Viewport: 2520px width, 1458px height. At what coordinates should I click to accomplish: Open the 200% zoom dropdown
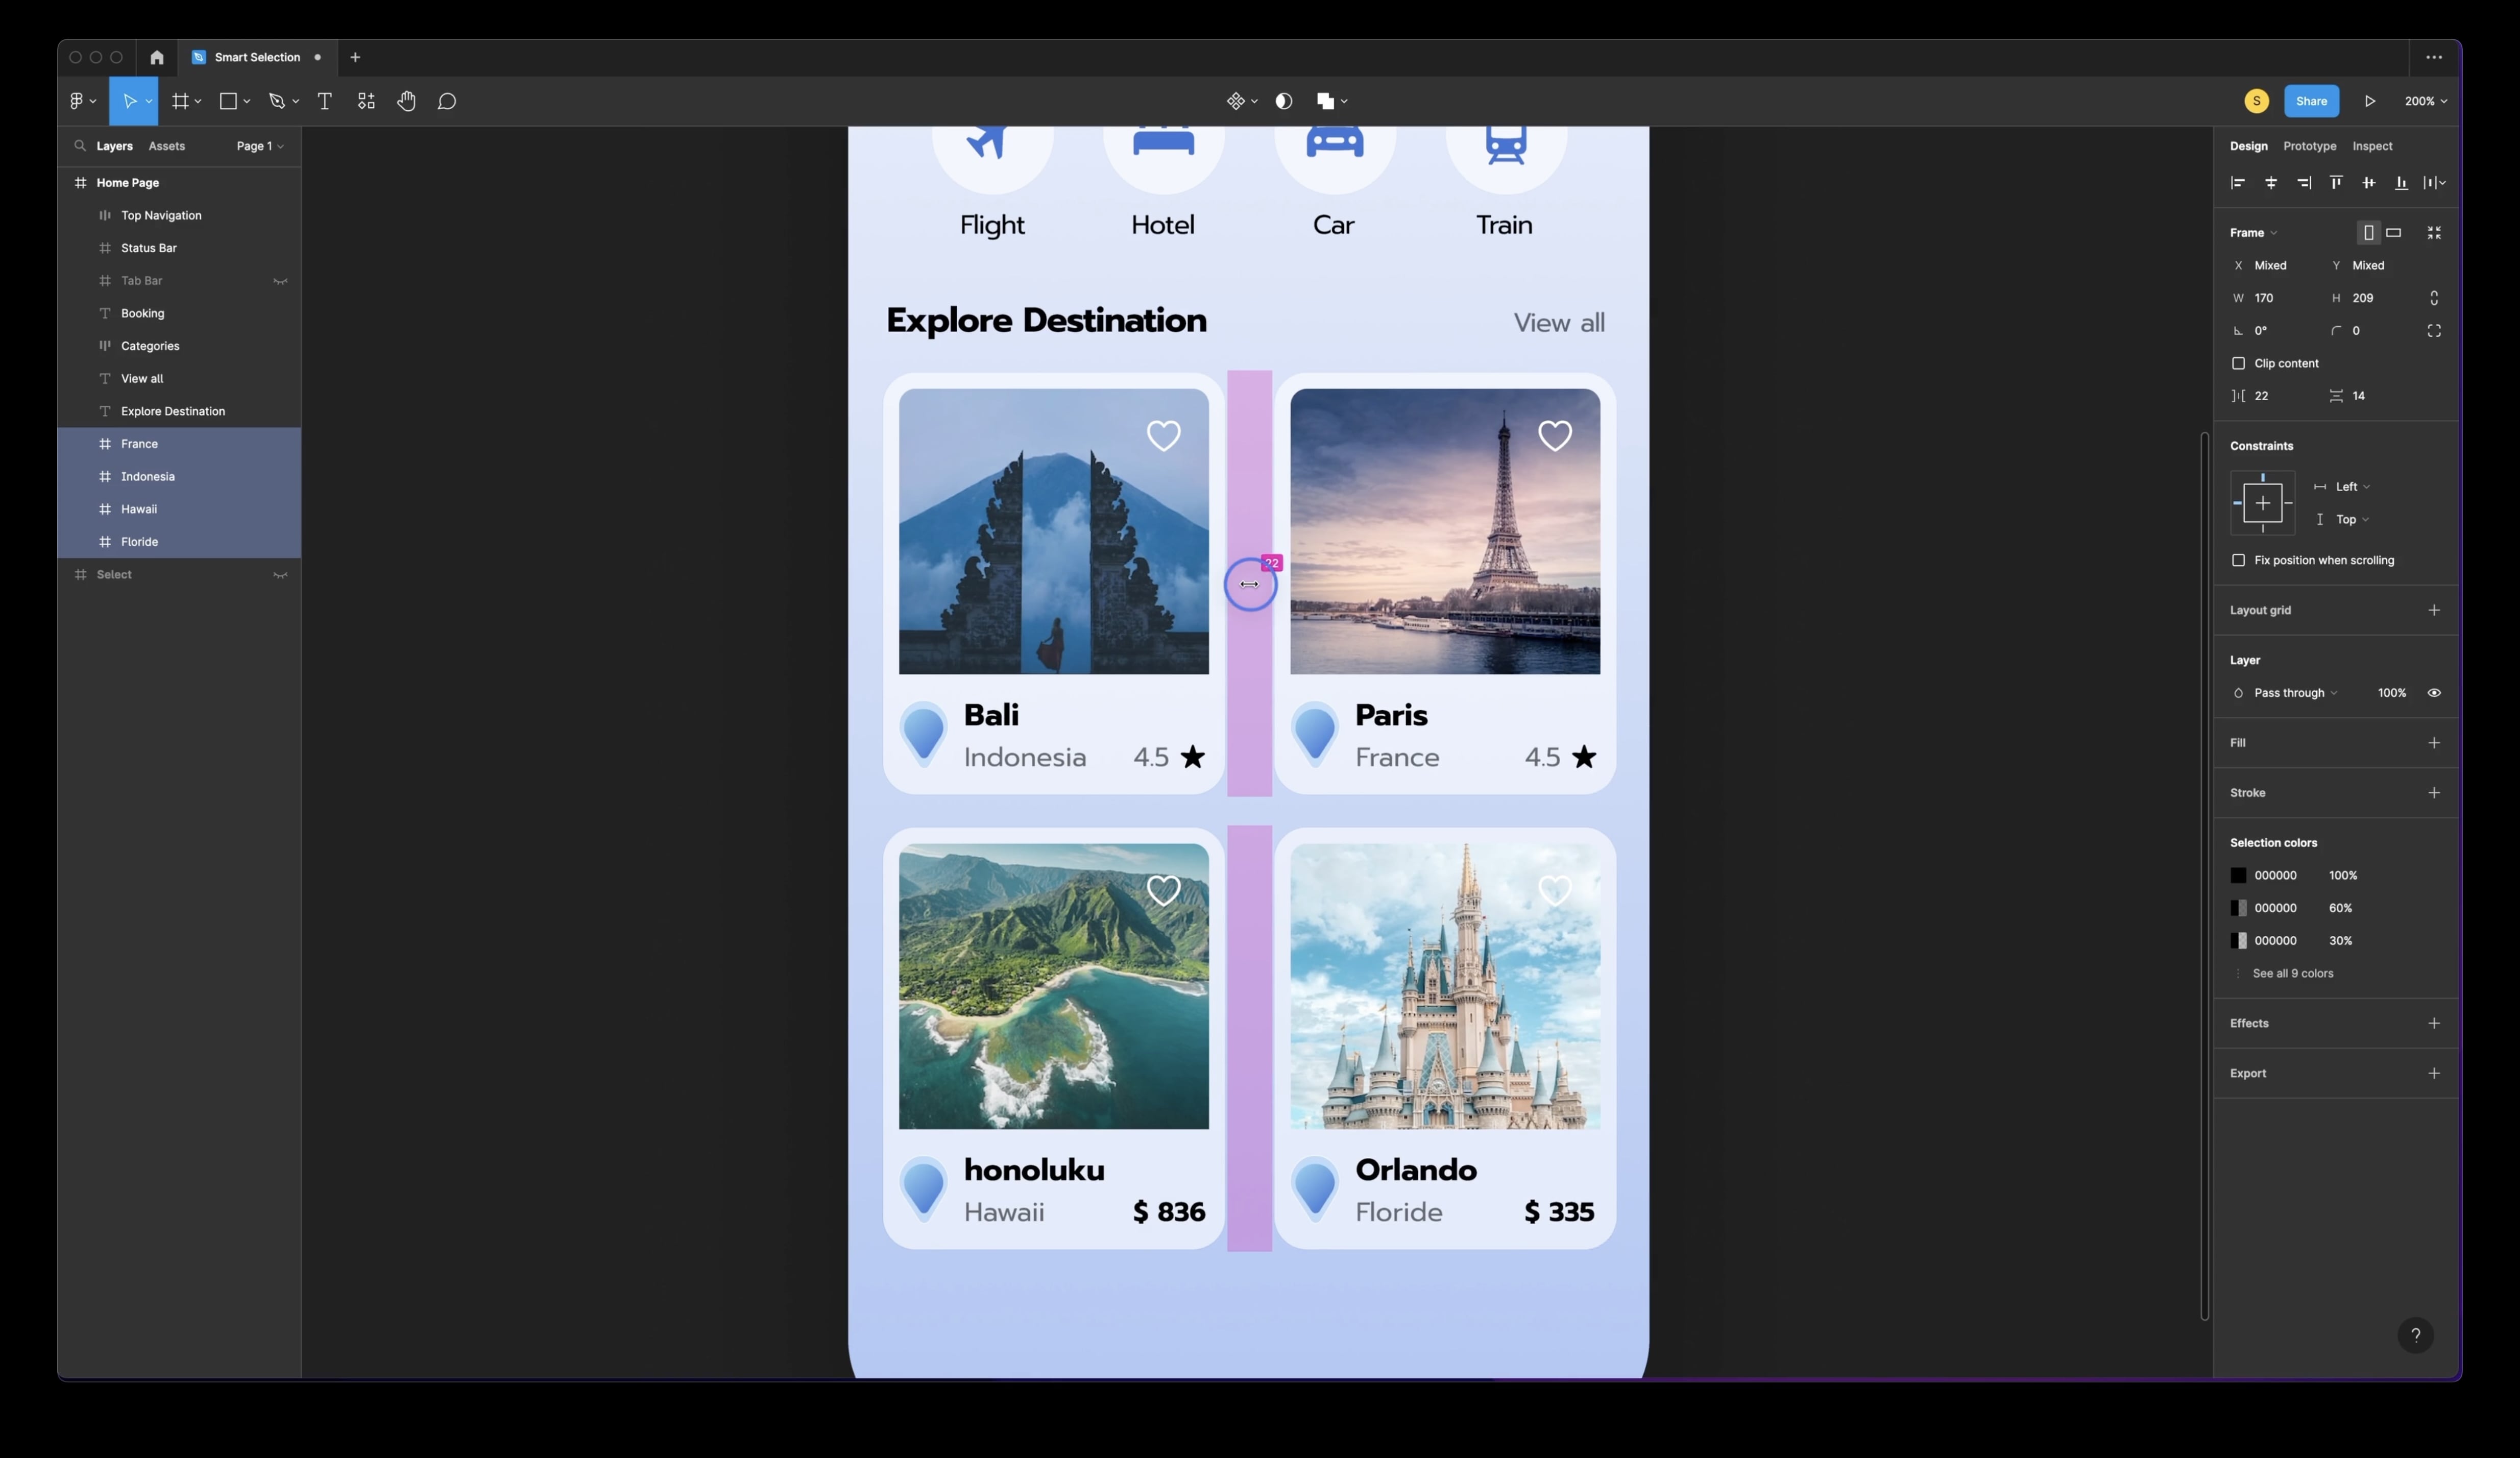pyautogui.click(x=2425, y=101)
